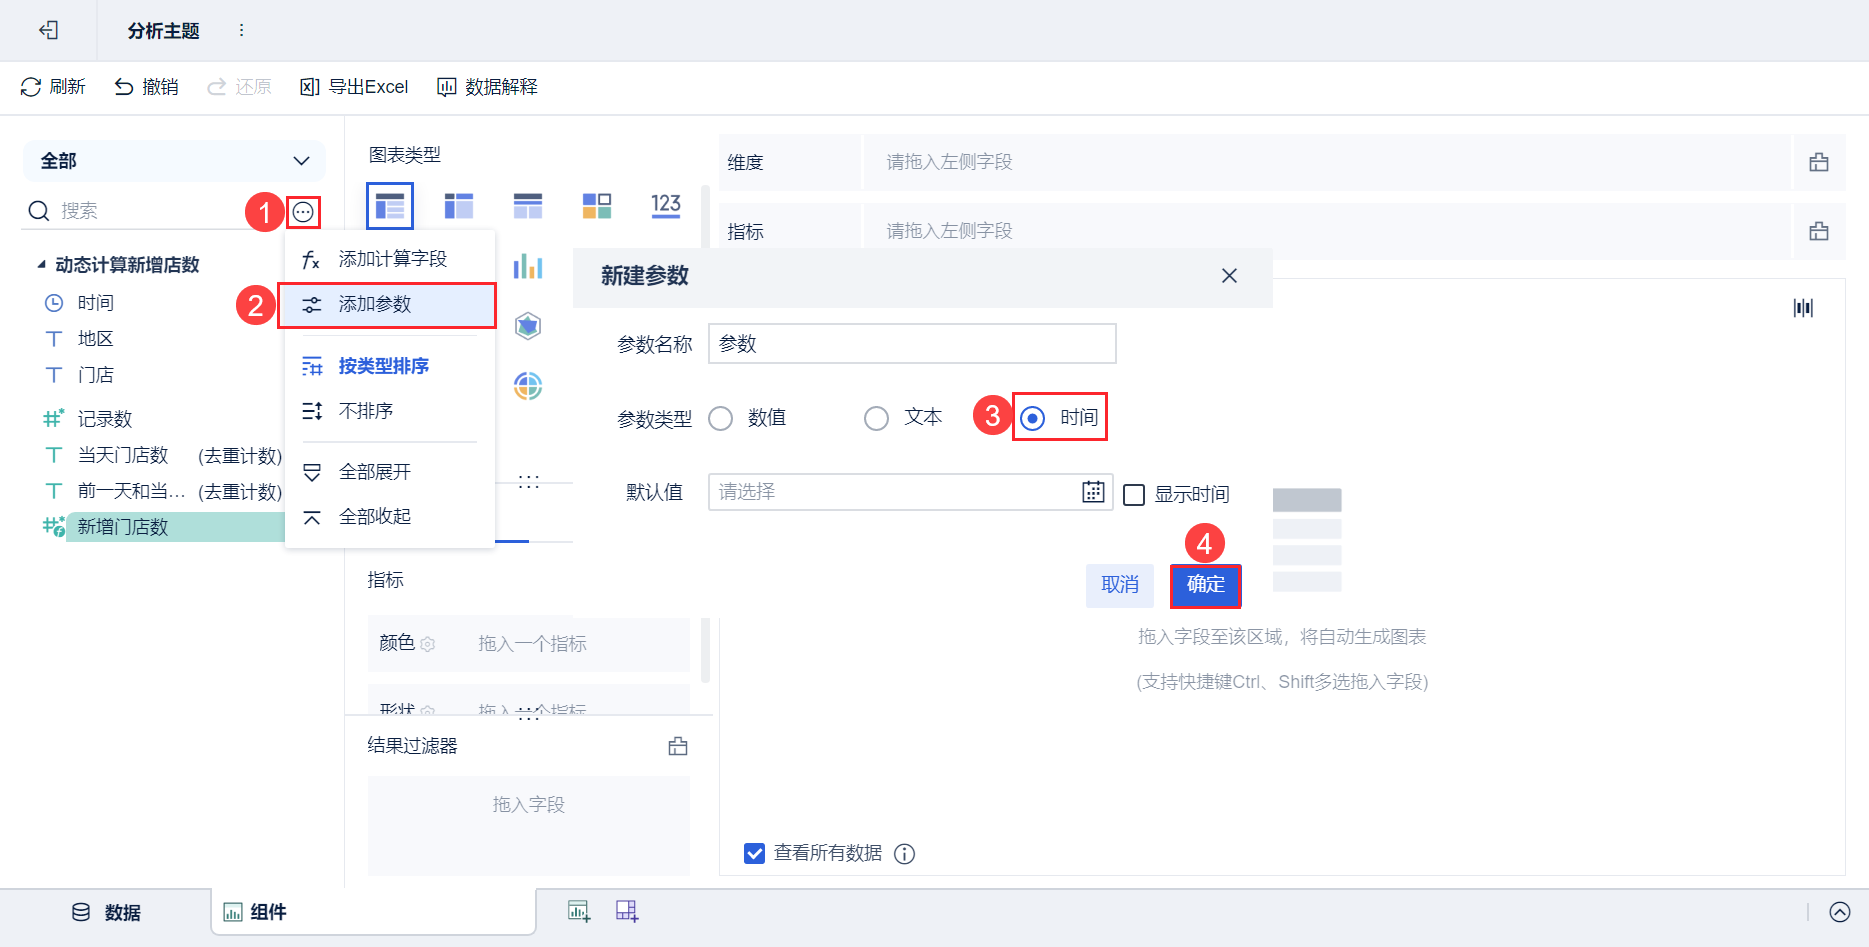The width and height of the screenshot is (1869, 947).
Task: Select the 时间 field in the field list
Action: pos(96,303)
